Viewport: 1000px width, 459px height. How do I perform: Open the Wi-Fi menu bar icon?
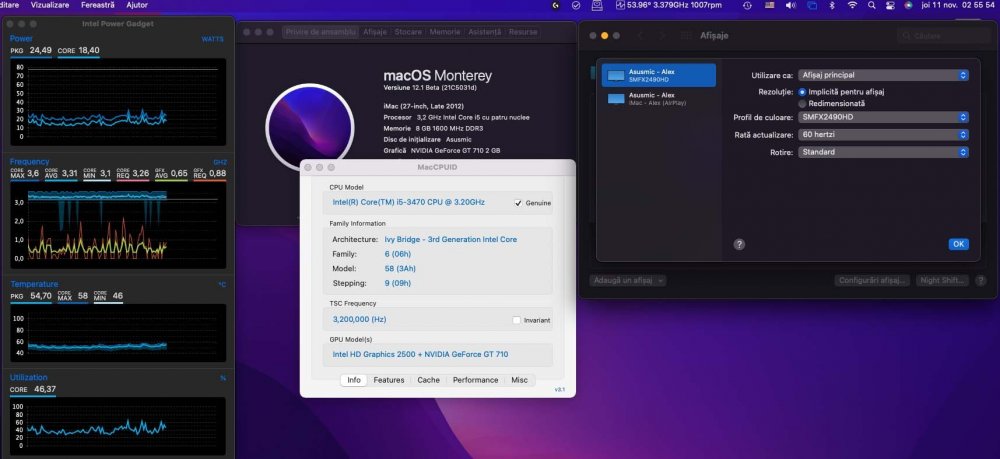[x=852, y=5]
